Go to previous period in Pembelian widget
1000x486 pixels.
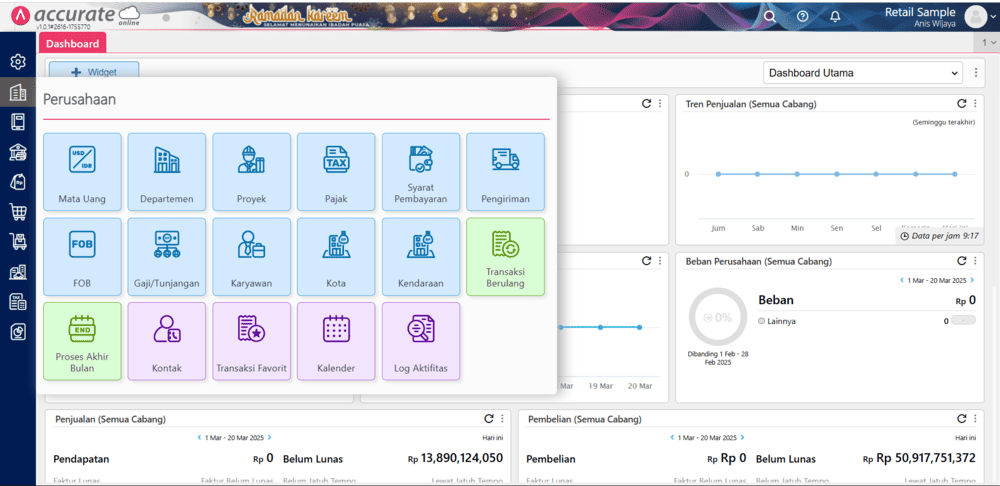[x=672, y=438]
